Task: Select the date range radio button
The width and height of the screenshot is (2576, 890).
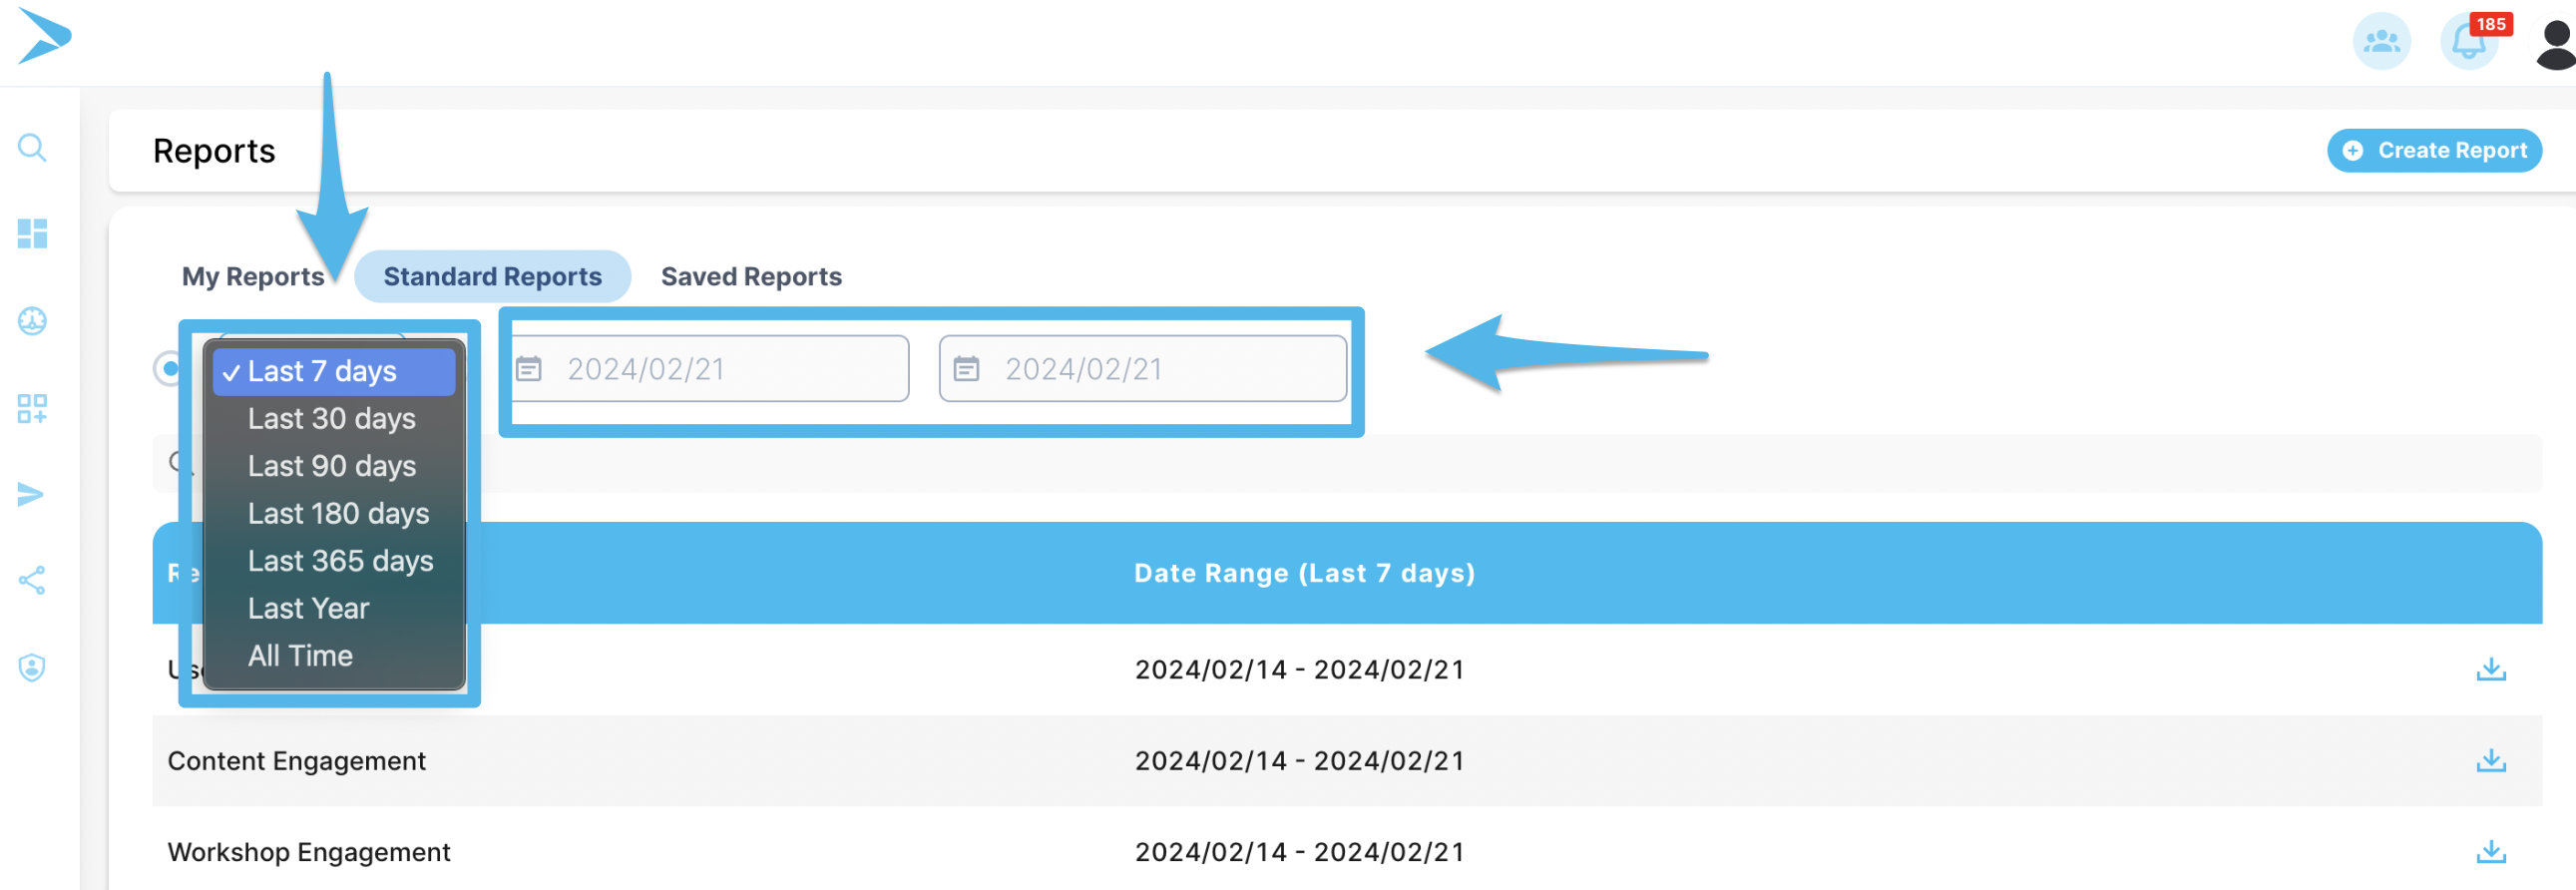Action: point(169,369)
